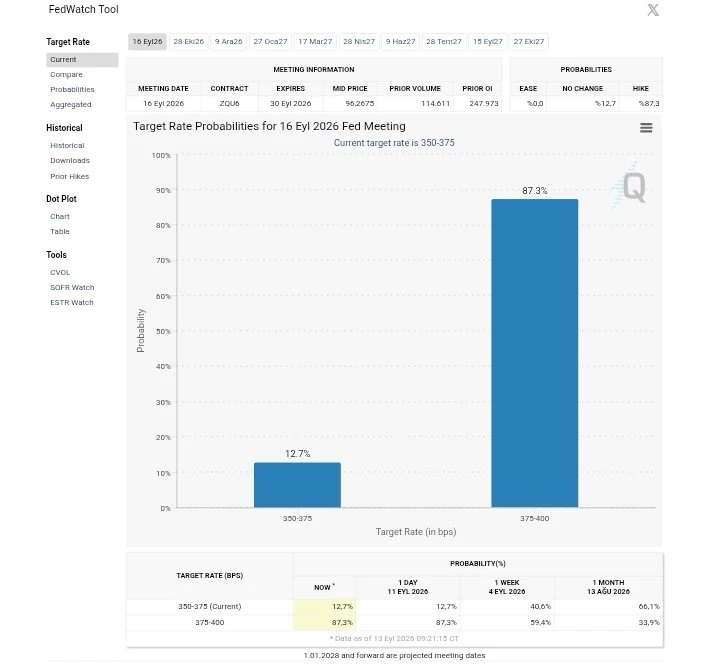Open Probabilities in the Target Rate section

point(72,90)
